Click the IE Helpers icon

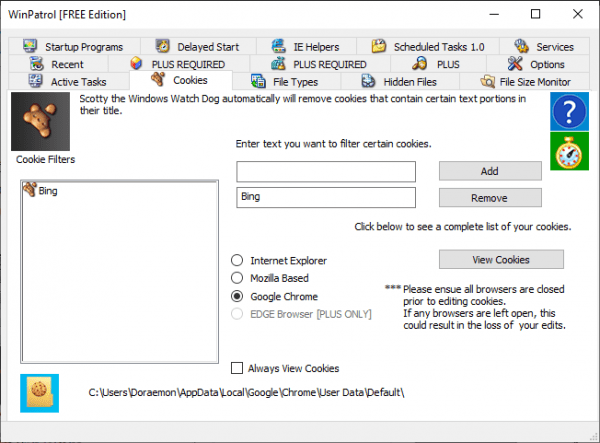[279, 46]
